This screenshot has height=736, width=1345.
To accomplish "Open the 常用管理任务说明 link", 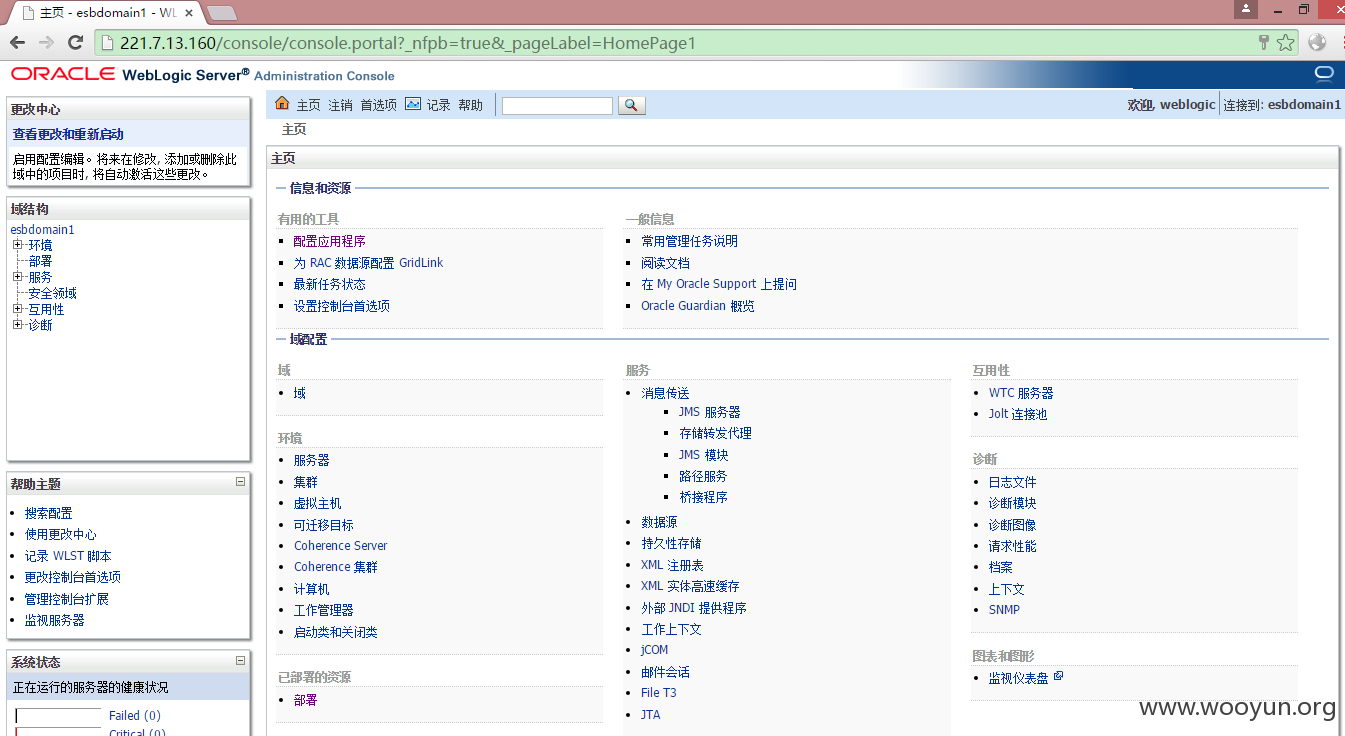I will [689, 241].
